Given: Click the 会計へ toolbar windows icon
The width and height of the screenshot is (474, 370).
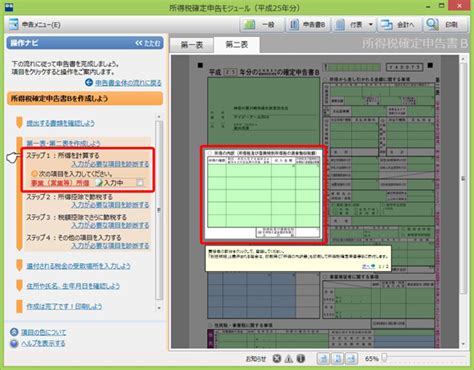Looking at the screenshot, I should (x=386, y=24).
